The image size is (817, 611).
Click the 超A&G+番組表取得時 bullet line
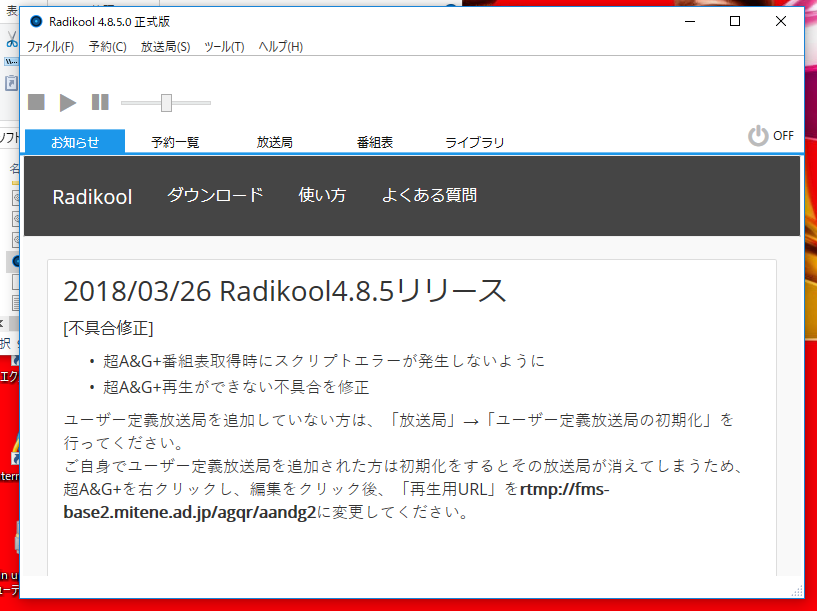[324, 361]
